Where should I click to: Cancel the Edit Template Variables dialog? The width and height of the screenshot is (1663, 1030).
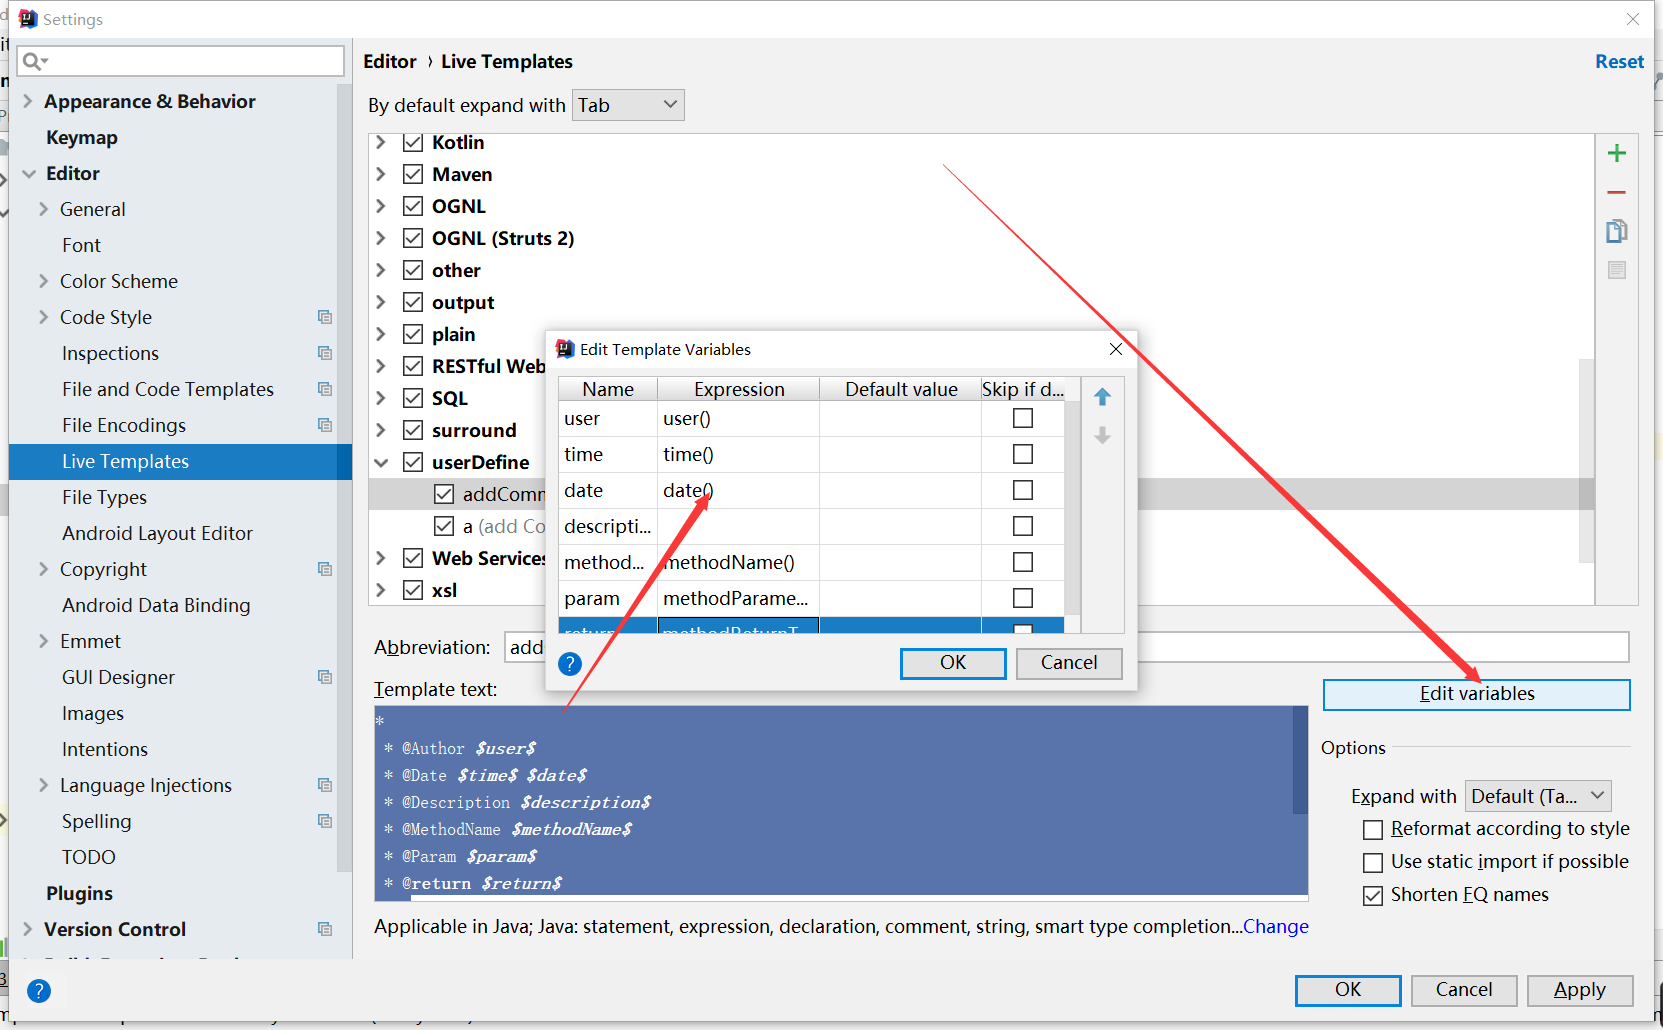[x=1069, y=663]
